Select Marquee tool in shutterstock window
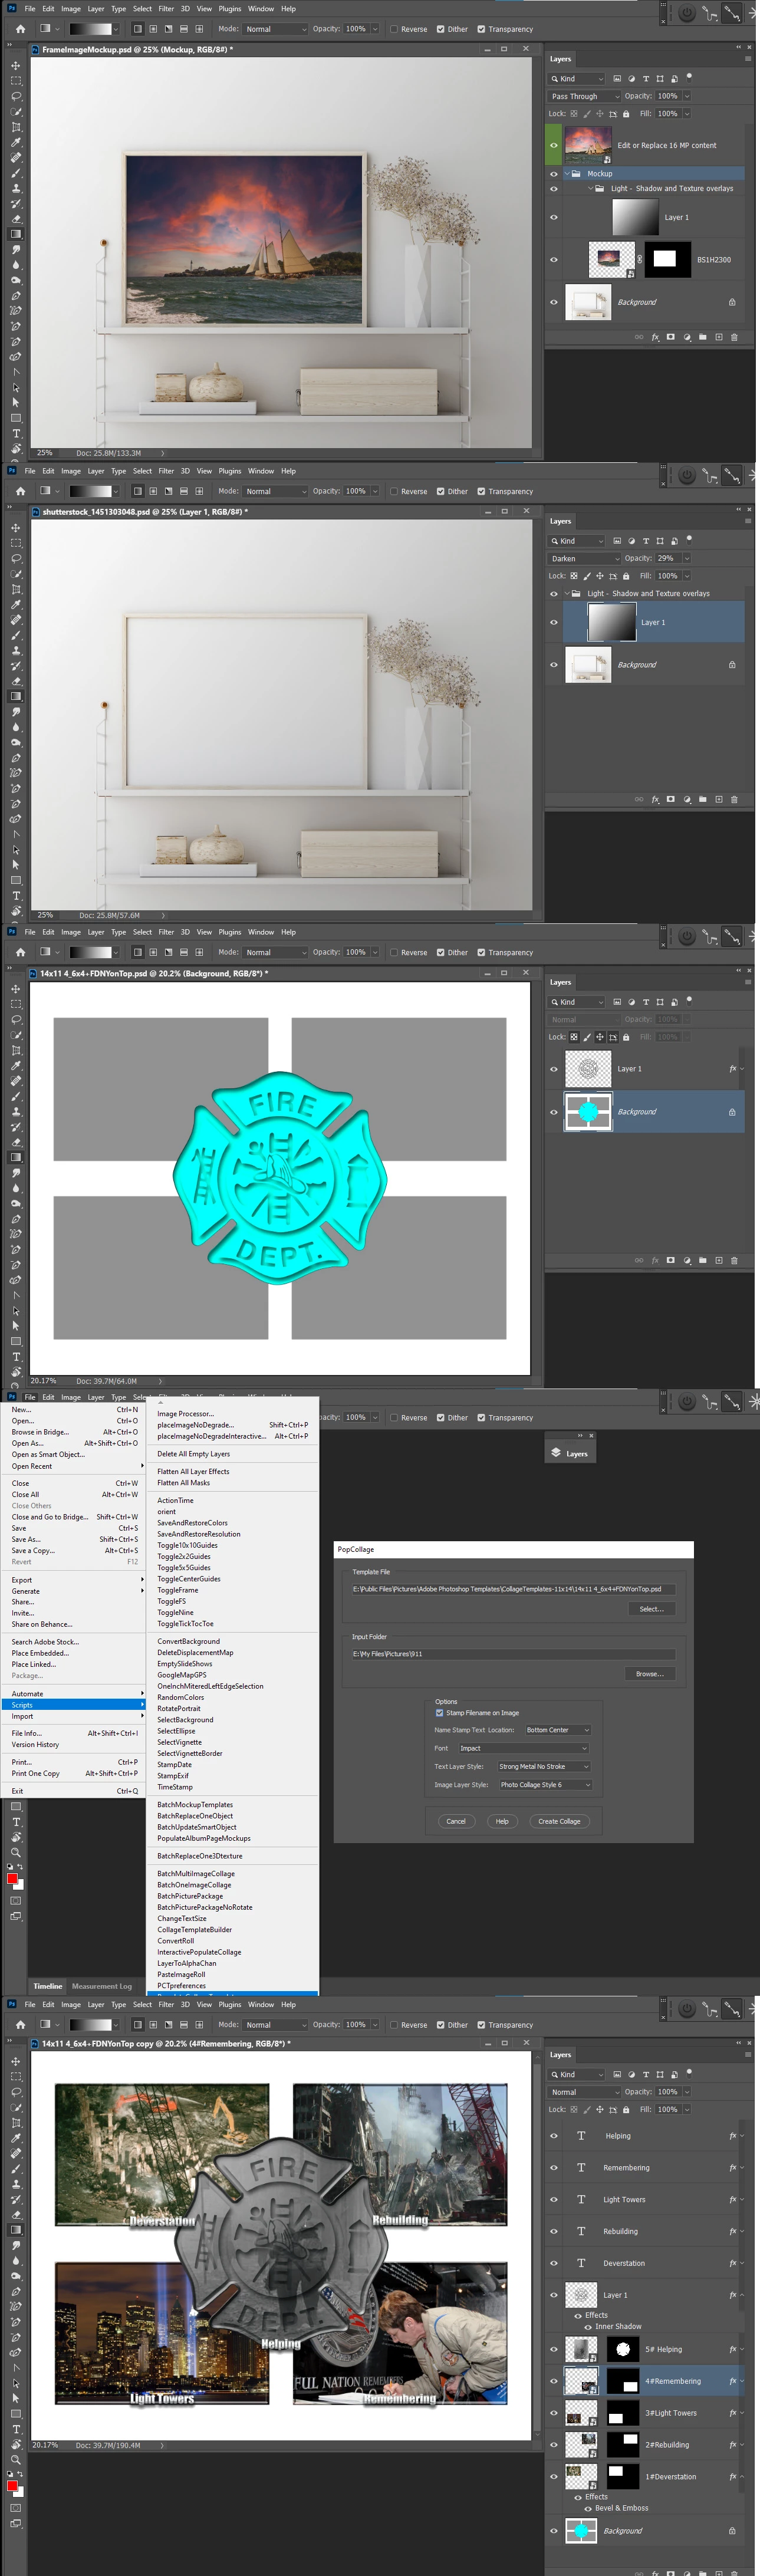 pos(15,543)
